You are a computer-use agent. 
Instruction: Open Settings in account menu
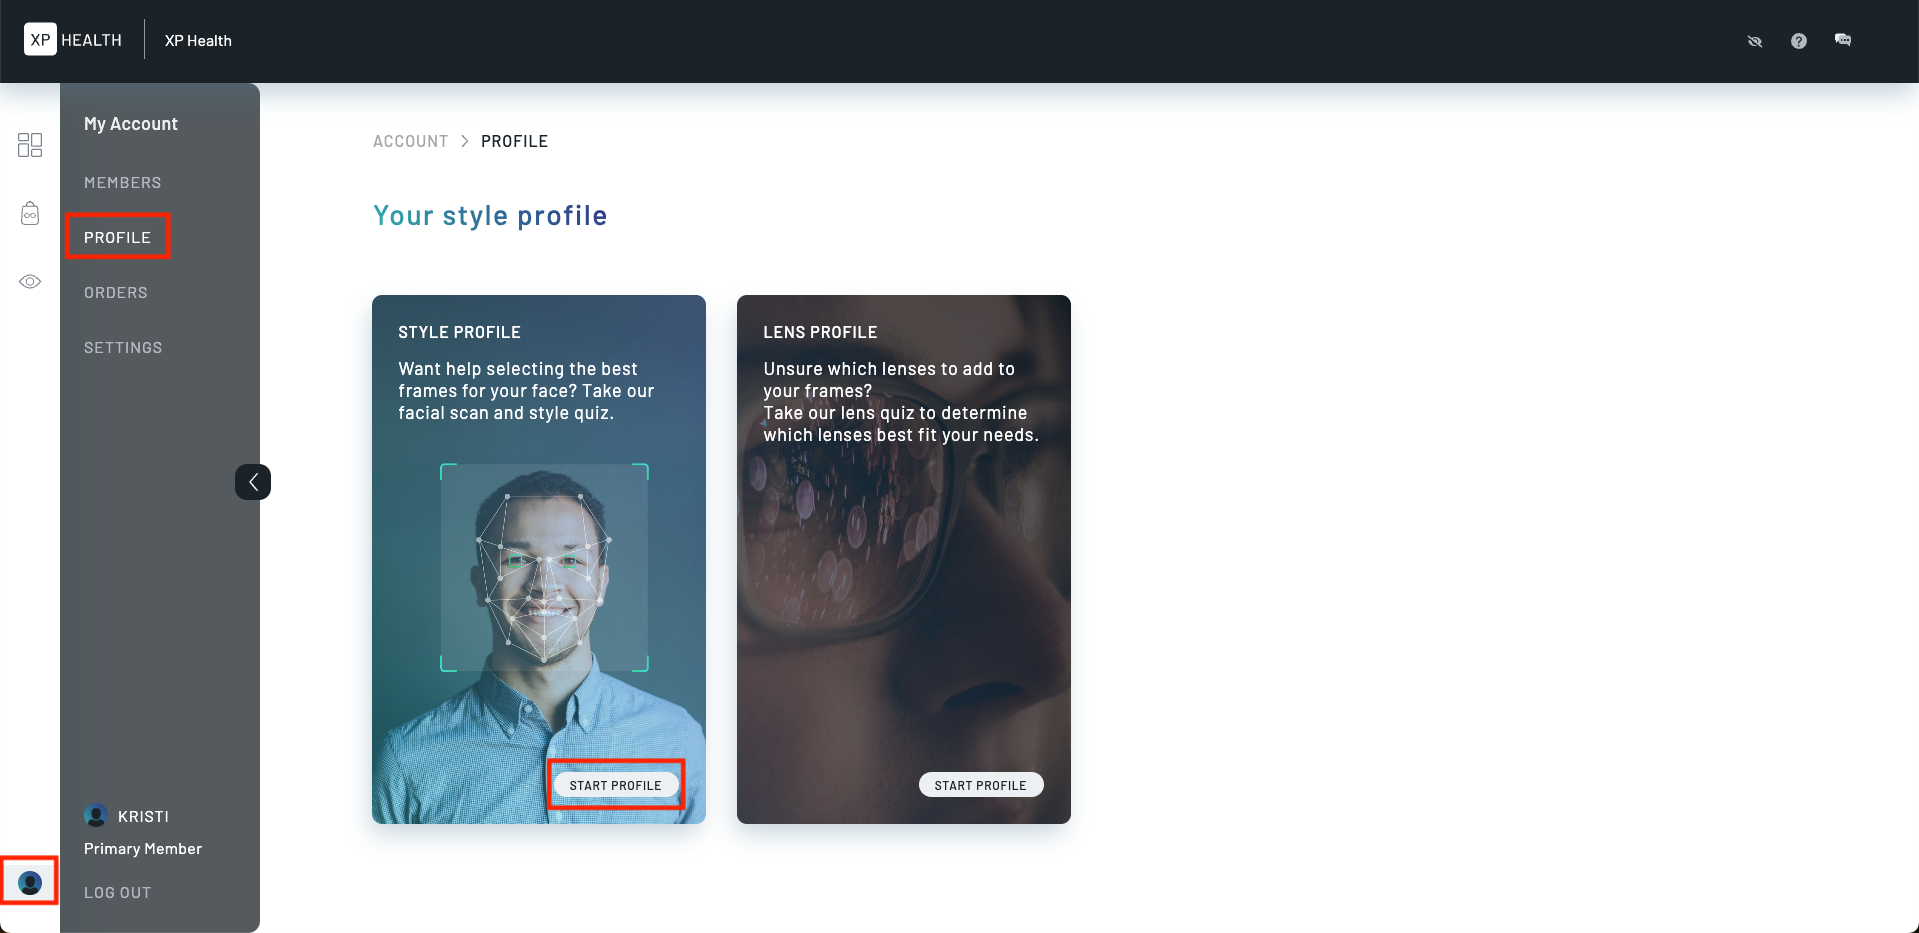click(x=123, y=348)
